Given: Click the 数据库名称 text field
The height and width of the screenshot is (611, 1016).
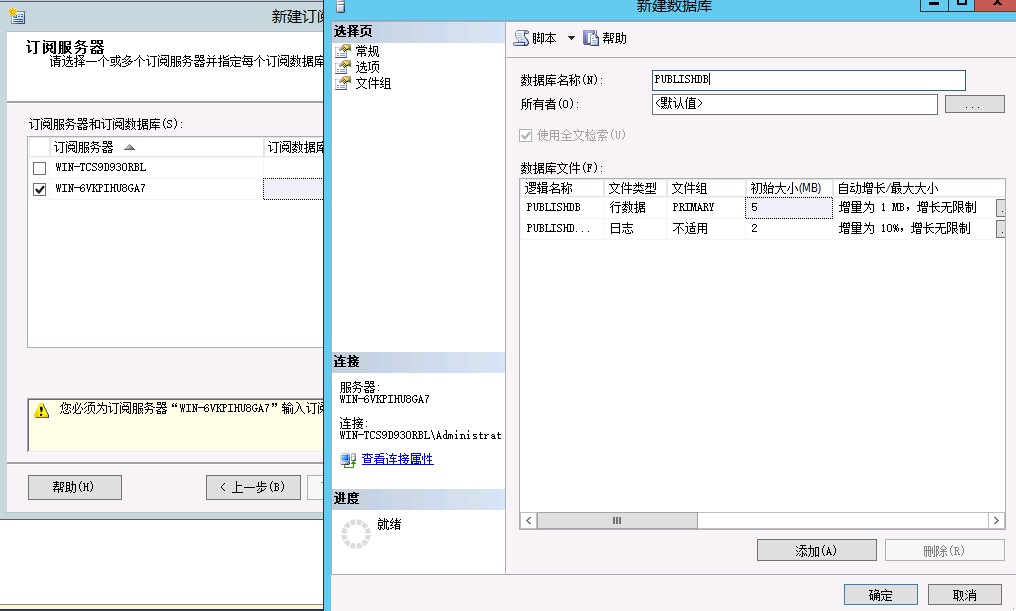Looking at the screenshot, I should [x=808, y=80].
